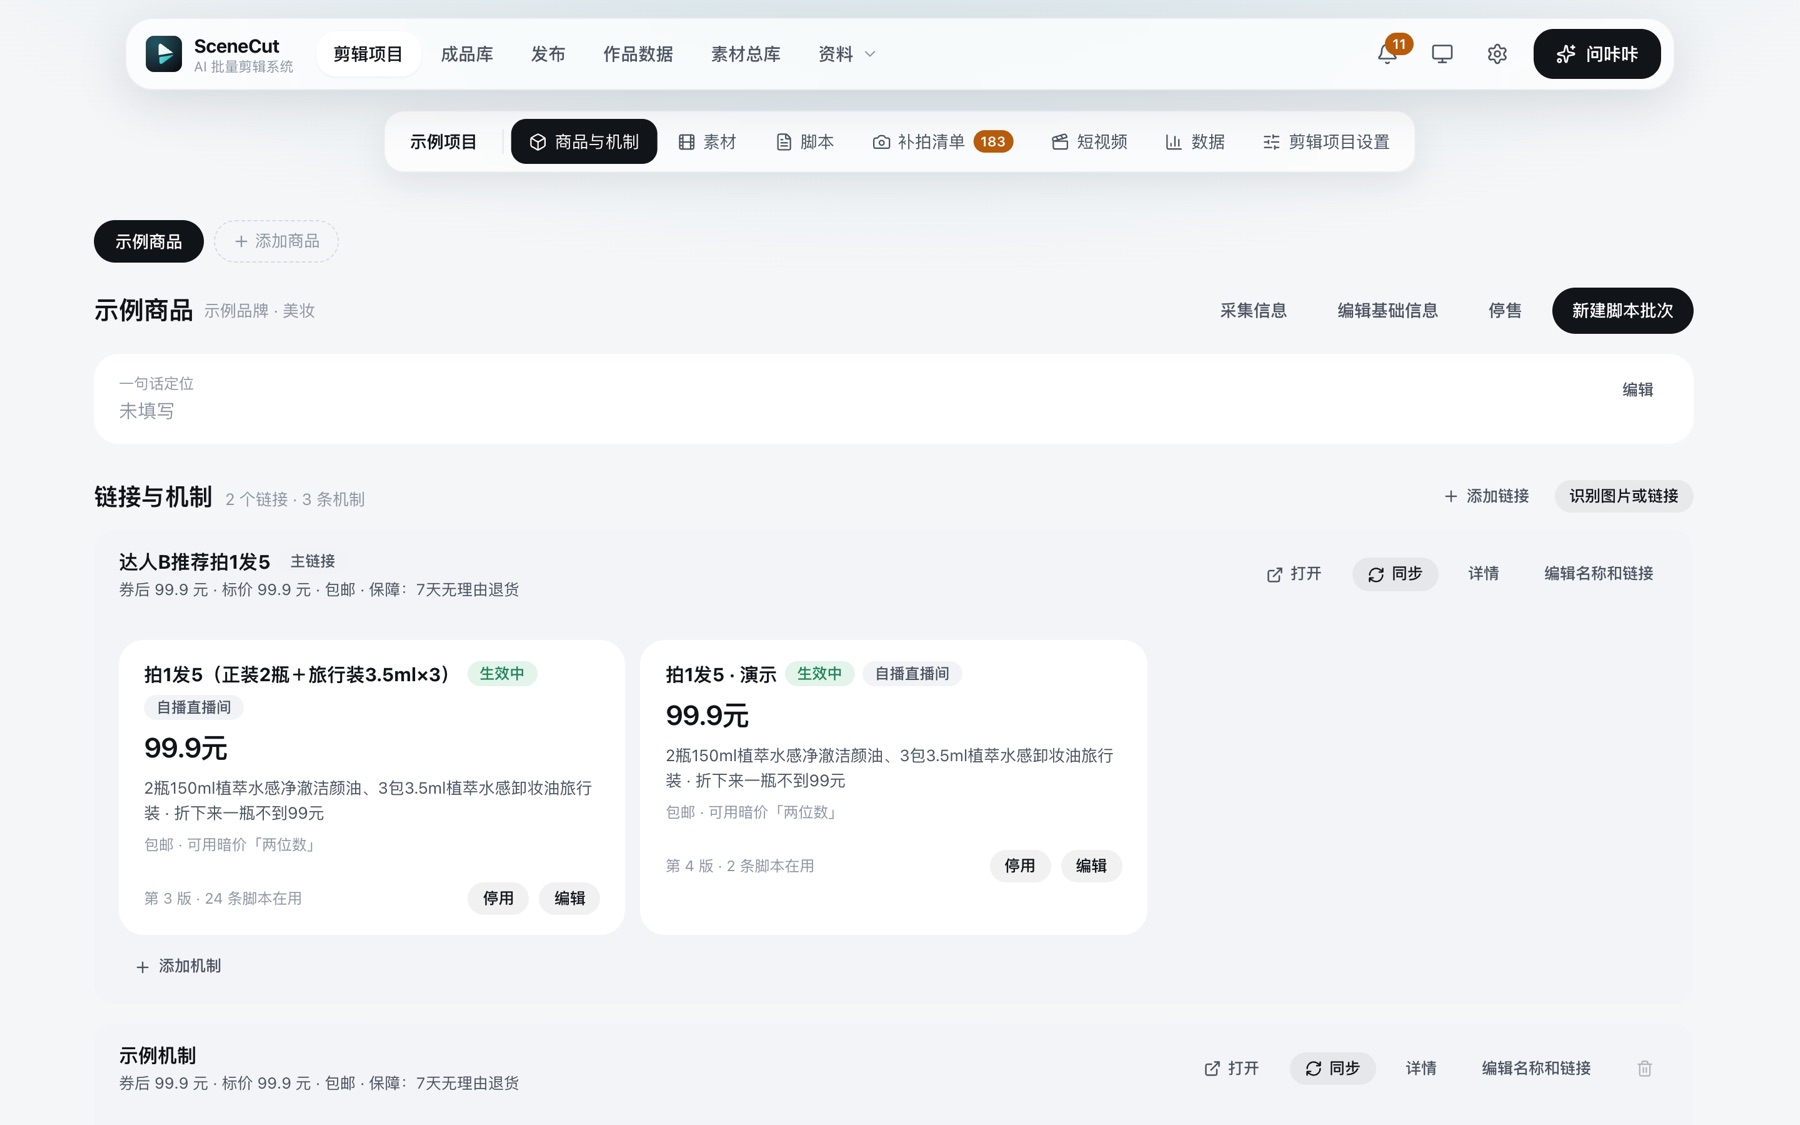
Task: Click 停用 on 第 3 版 mechanism card
Action: 498,898
